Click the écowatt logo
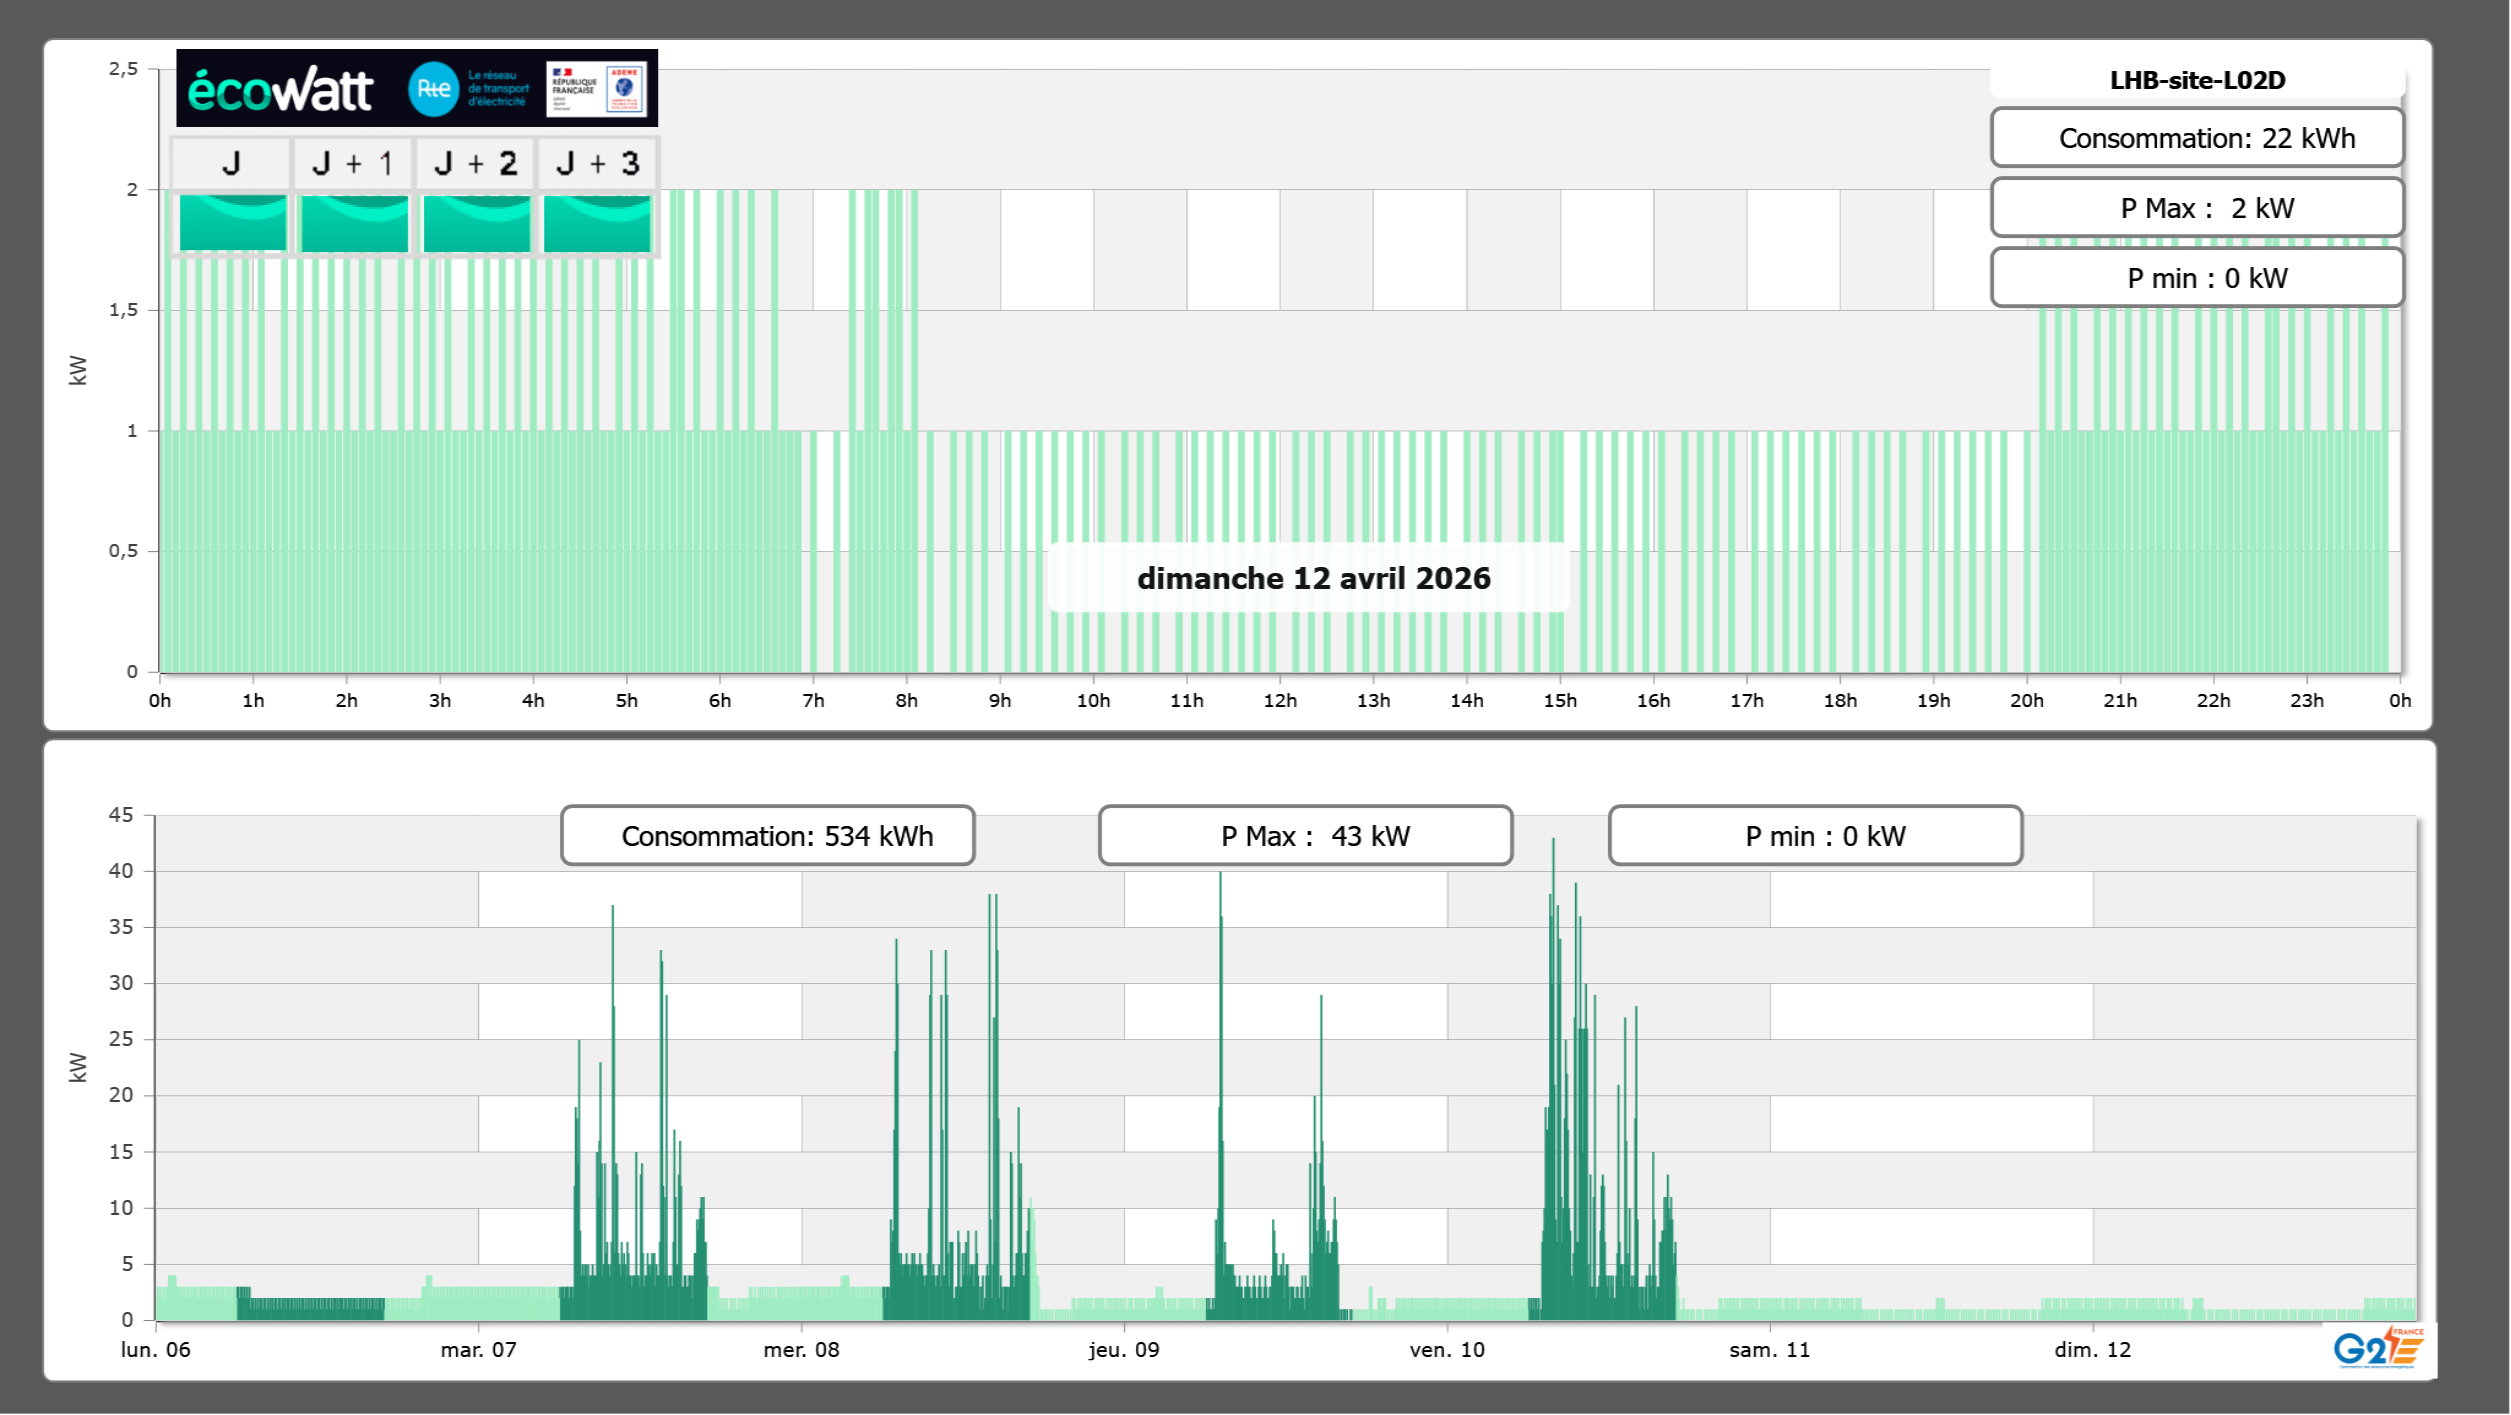 point(281,90)
